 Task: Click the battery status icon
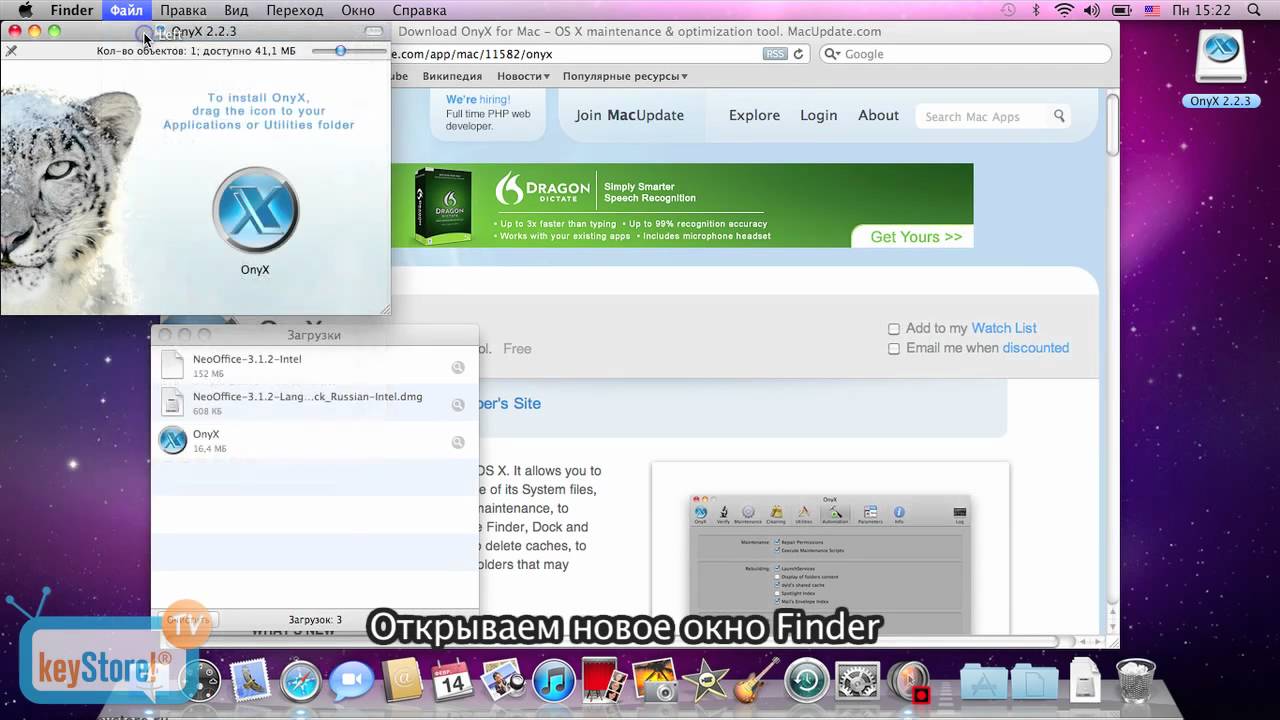coord(1124,10)
